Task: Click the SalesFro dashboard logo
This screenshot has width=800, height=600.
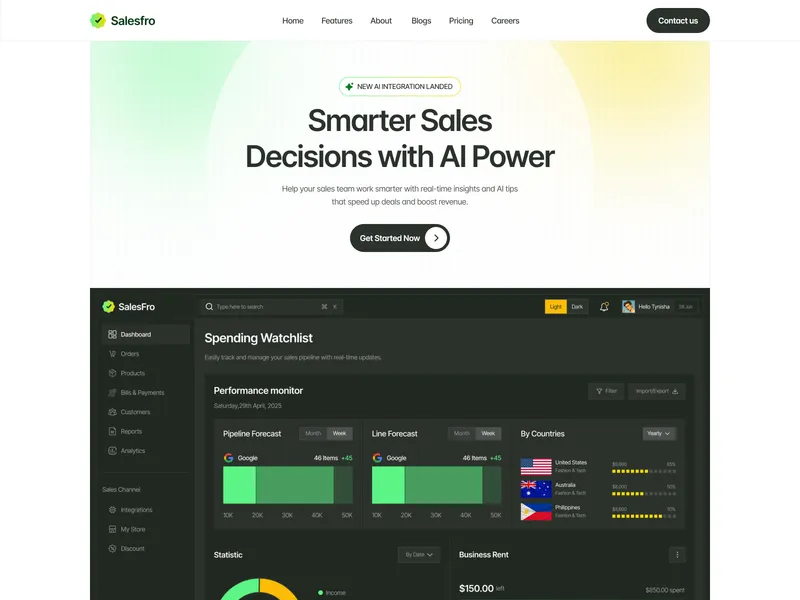Action: tap(129, 307)
